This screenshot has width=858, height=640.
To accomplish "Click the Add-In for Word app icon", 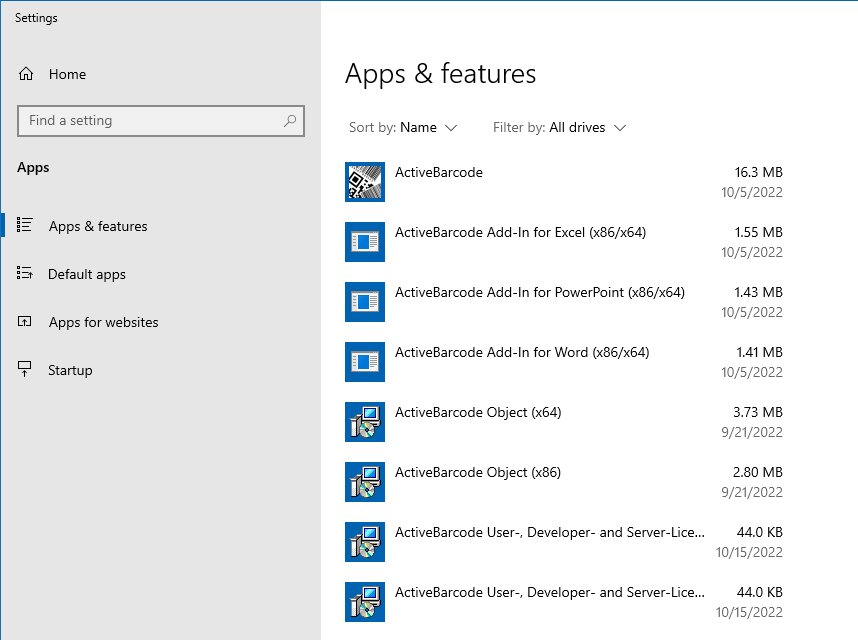I will pyautogui.click(x=365, y=362).
